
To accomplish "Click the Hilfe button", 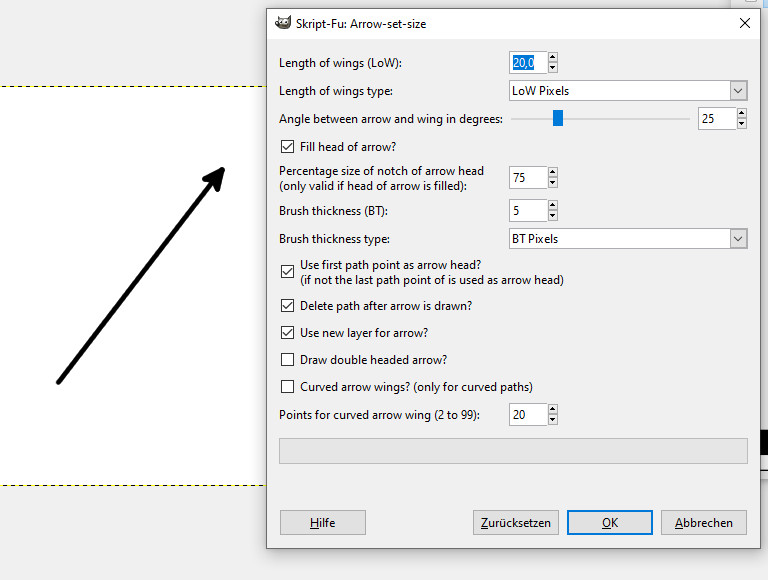I will (323, 523).
